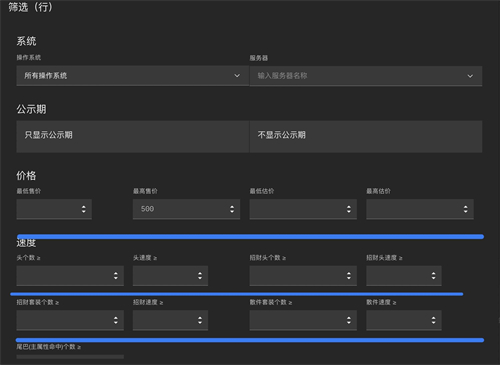Focus the 最低估价 number field
500x365 pixels.
pos(303,209)
